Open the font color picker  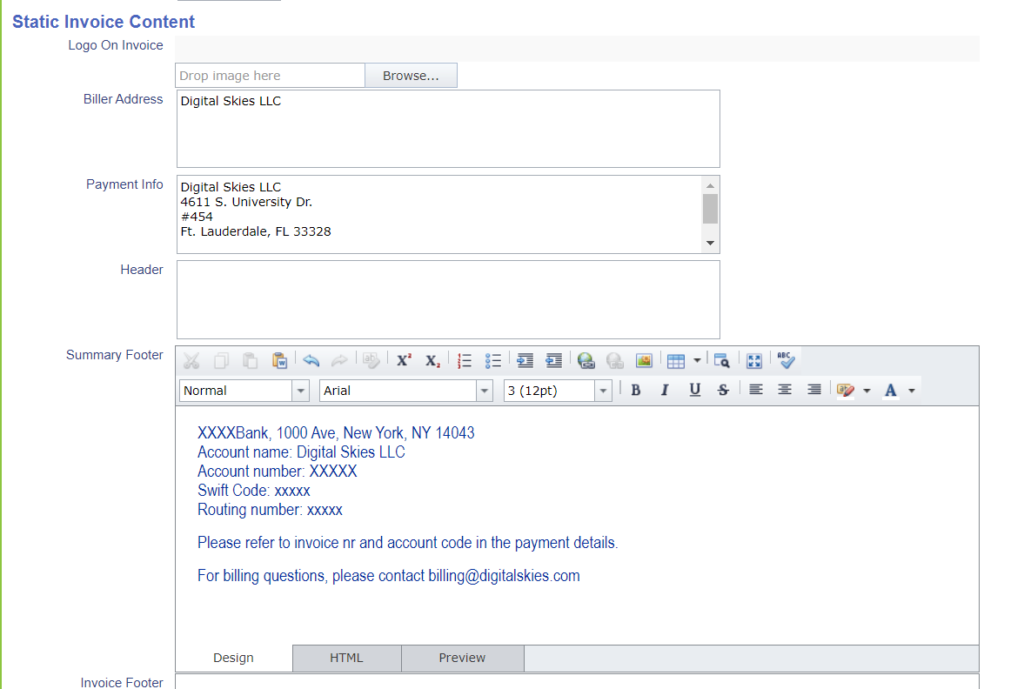click(891, 390)
